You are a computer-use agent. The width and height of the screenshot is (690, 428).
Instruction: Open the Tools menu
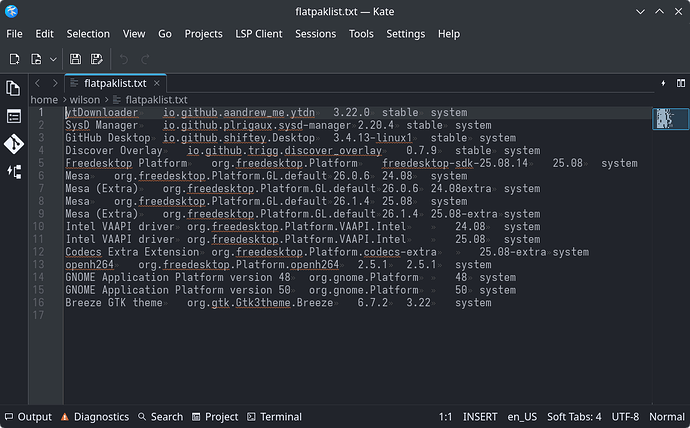[x=361, y=34]
